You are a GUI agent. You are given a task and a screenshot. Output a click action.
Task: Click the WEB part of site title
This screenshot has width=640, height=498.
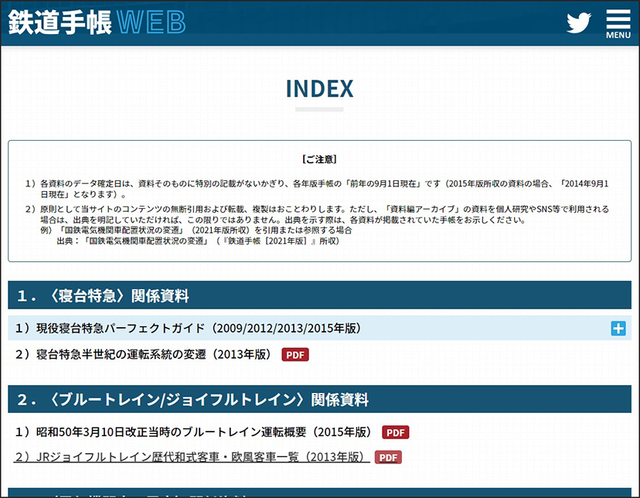[151, 22]
